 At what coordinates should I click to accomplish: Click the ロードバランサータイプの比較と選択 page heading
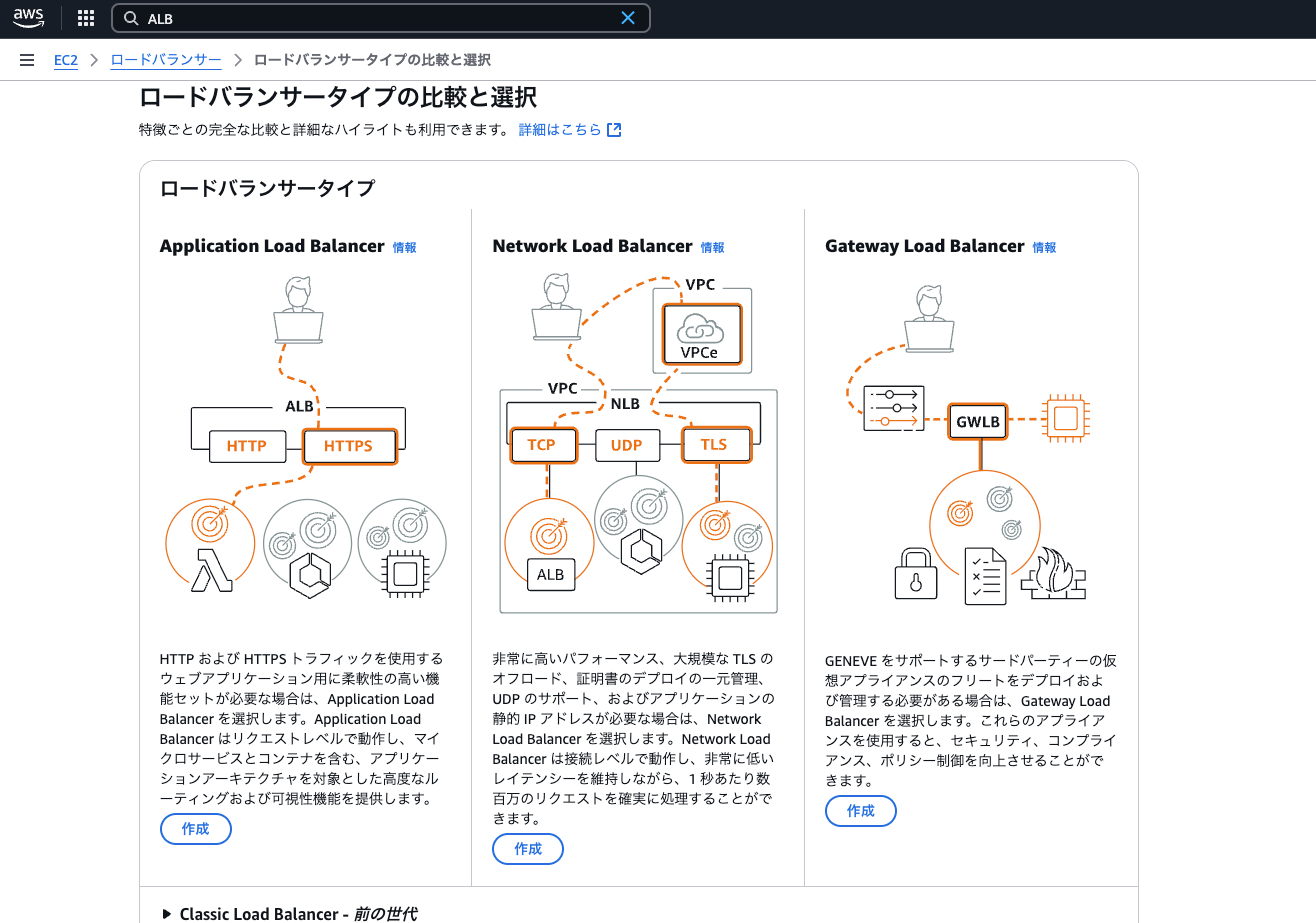tap(338, 97)
